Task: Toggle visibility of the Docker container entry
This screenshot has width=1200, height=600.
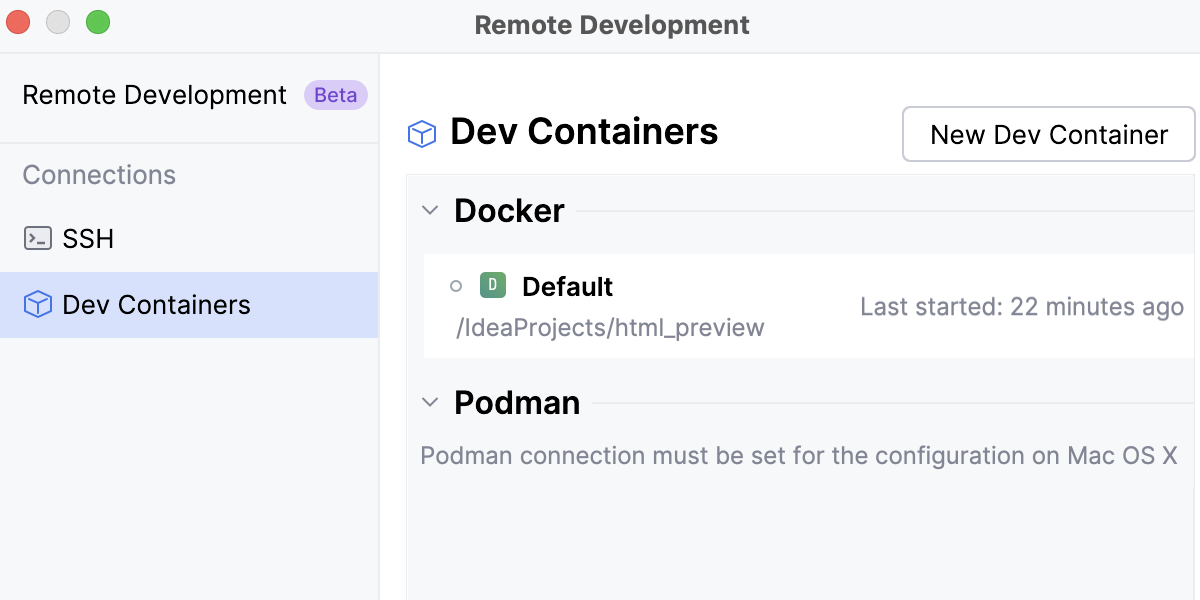Action: click(429, 210)
